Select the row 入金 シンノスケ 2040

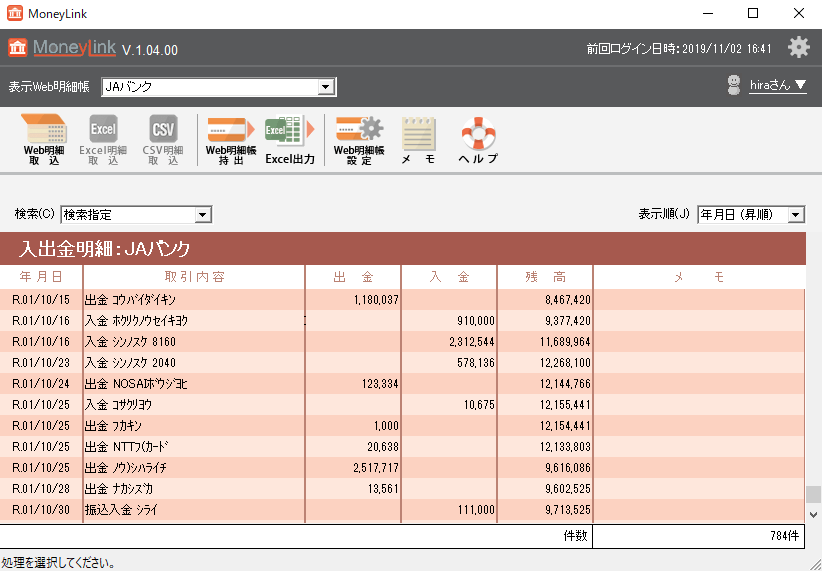pos(402,363)
